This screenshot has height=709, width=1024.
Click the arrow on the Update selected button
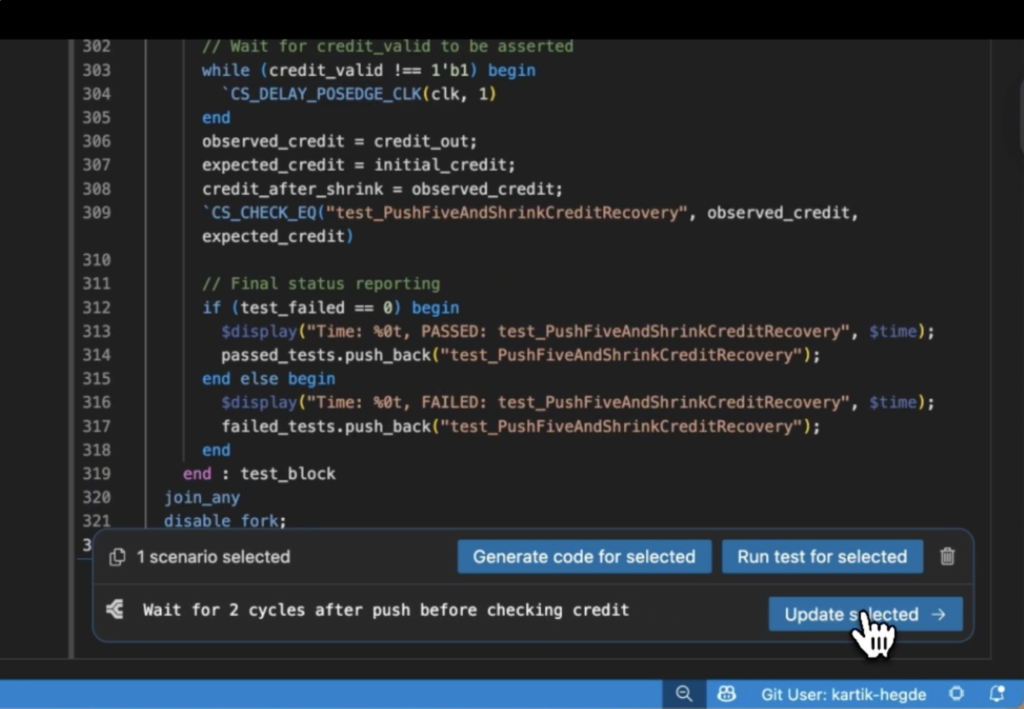point(938,615)
